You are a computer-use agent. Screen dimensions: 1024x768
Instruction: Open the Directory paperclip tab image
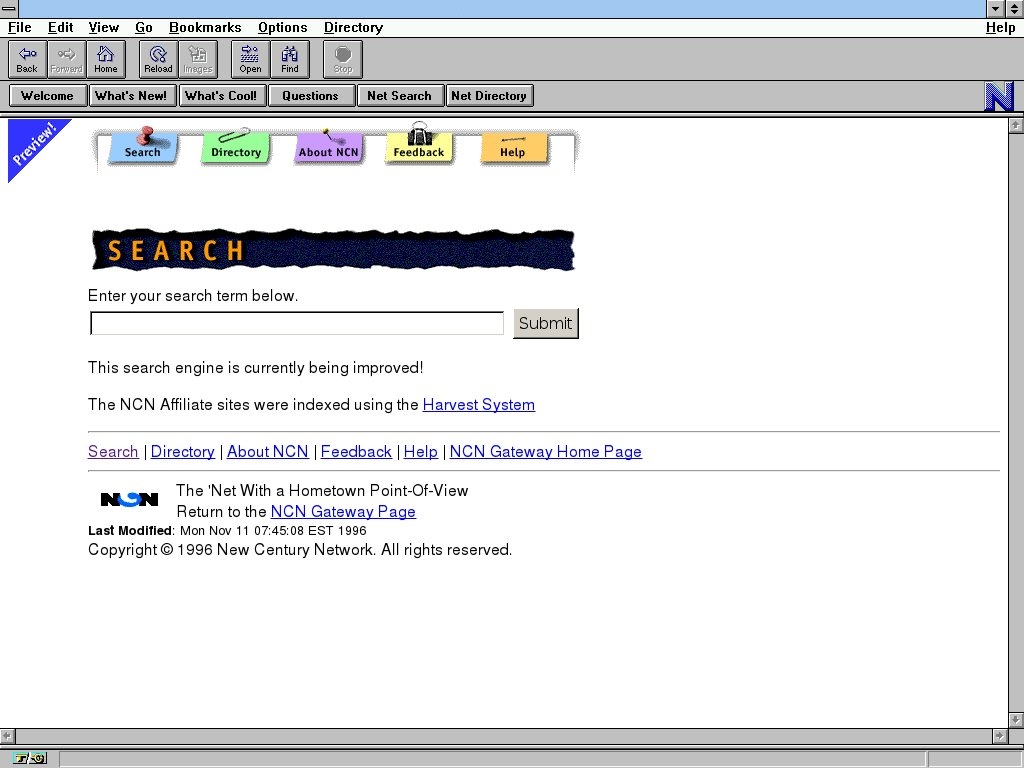(236, 147)
